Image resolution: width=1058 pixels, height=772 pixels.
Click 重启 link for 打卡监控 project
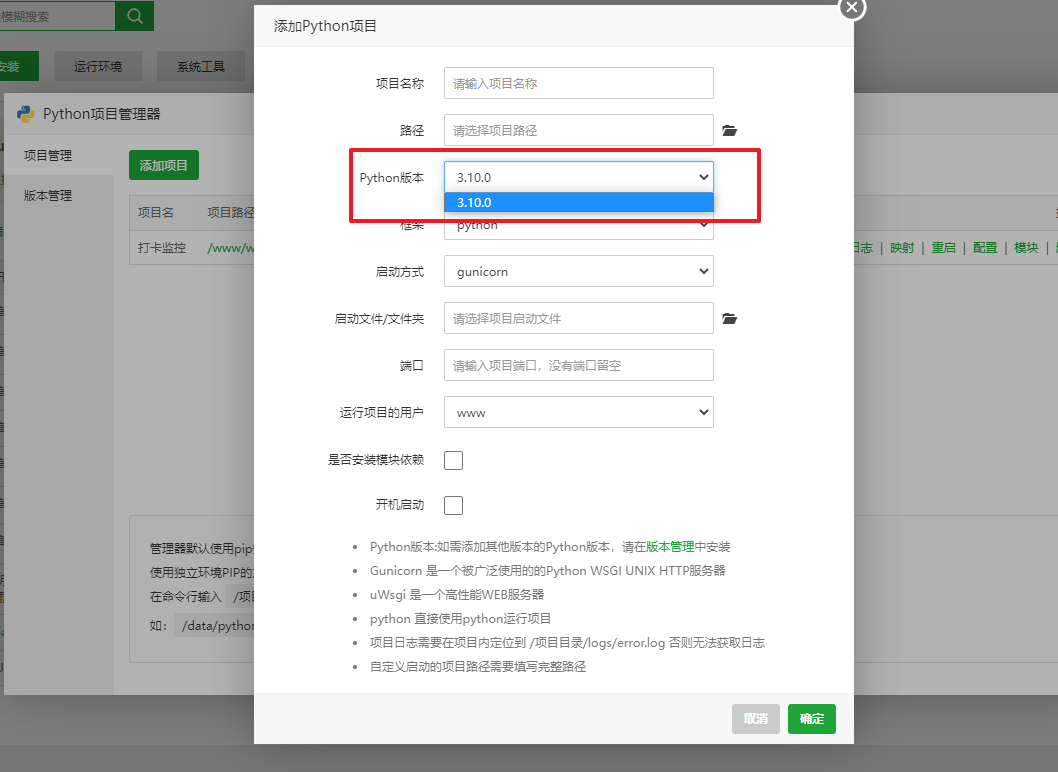pyautogui.click(x=943, y=248)
